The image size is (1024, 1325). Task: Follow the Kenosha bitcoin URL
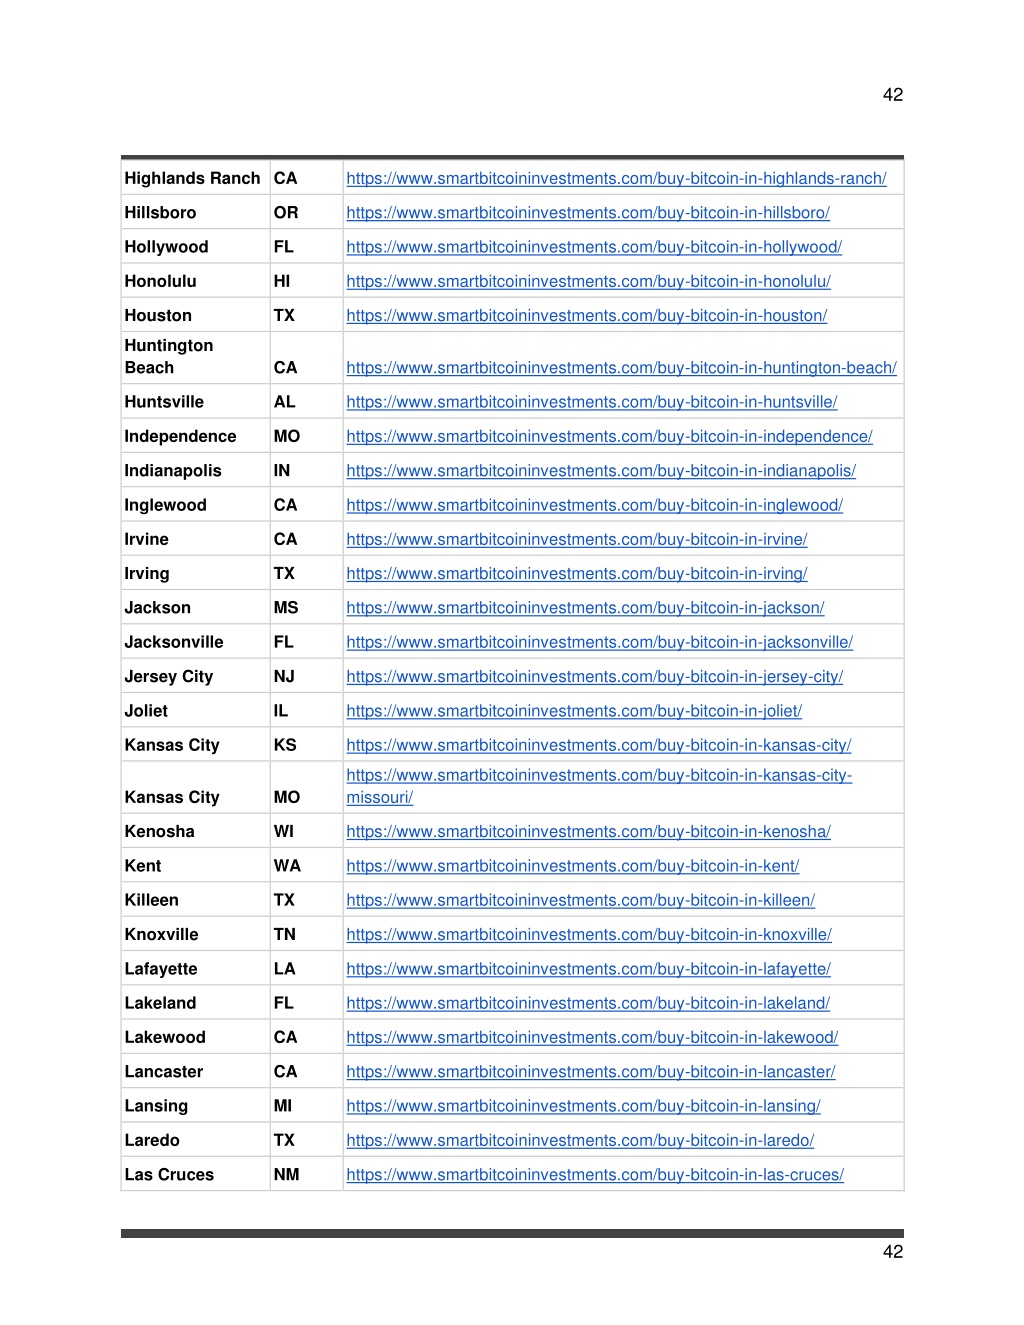pyautogui.click(x=589, y=831)
